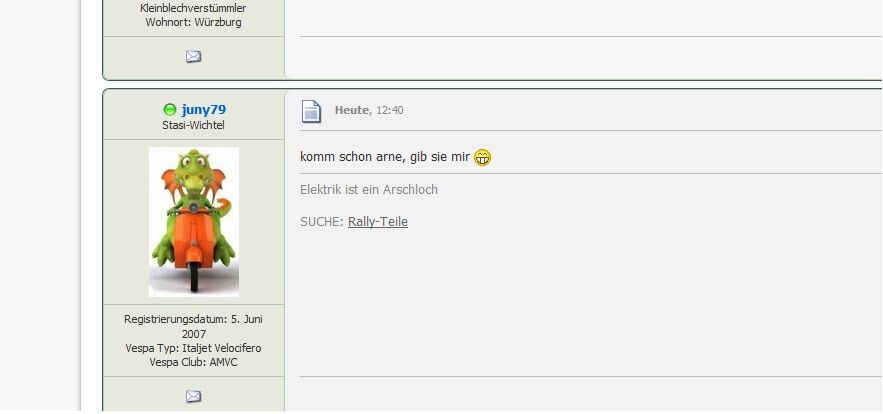Click the SUCHE: label in signature
883x414 pixels.
(322, 222)
